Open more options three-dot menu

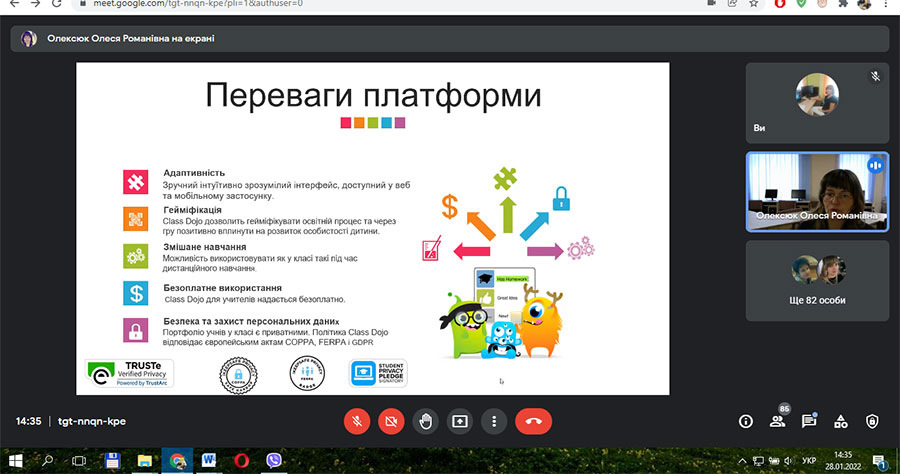click(x=494, y=421)
